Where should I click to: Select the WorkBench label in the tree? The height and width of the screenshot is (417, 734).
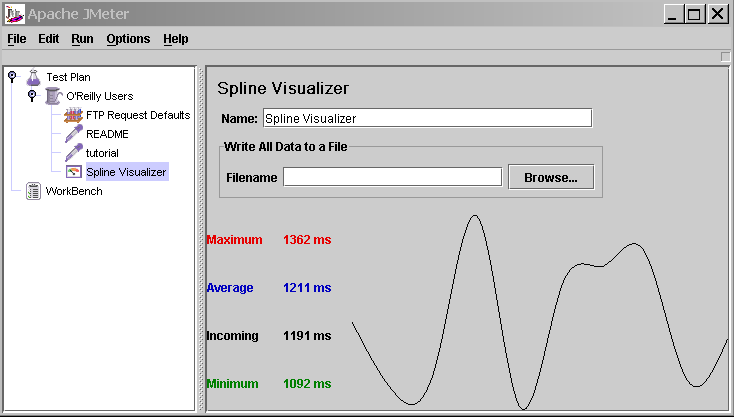74,191
